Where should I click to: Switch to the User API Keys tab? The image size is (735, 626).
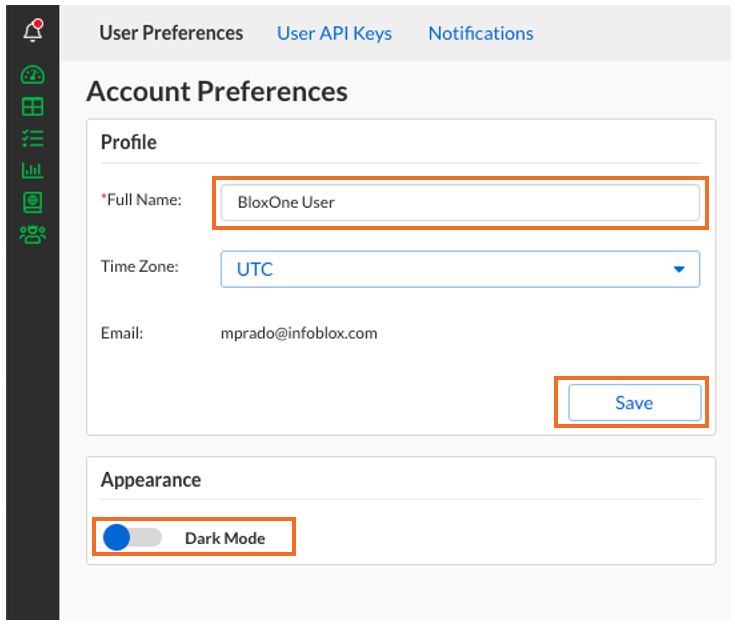[334, 33]
